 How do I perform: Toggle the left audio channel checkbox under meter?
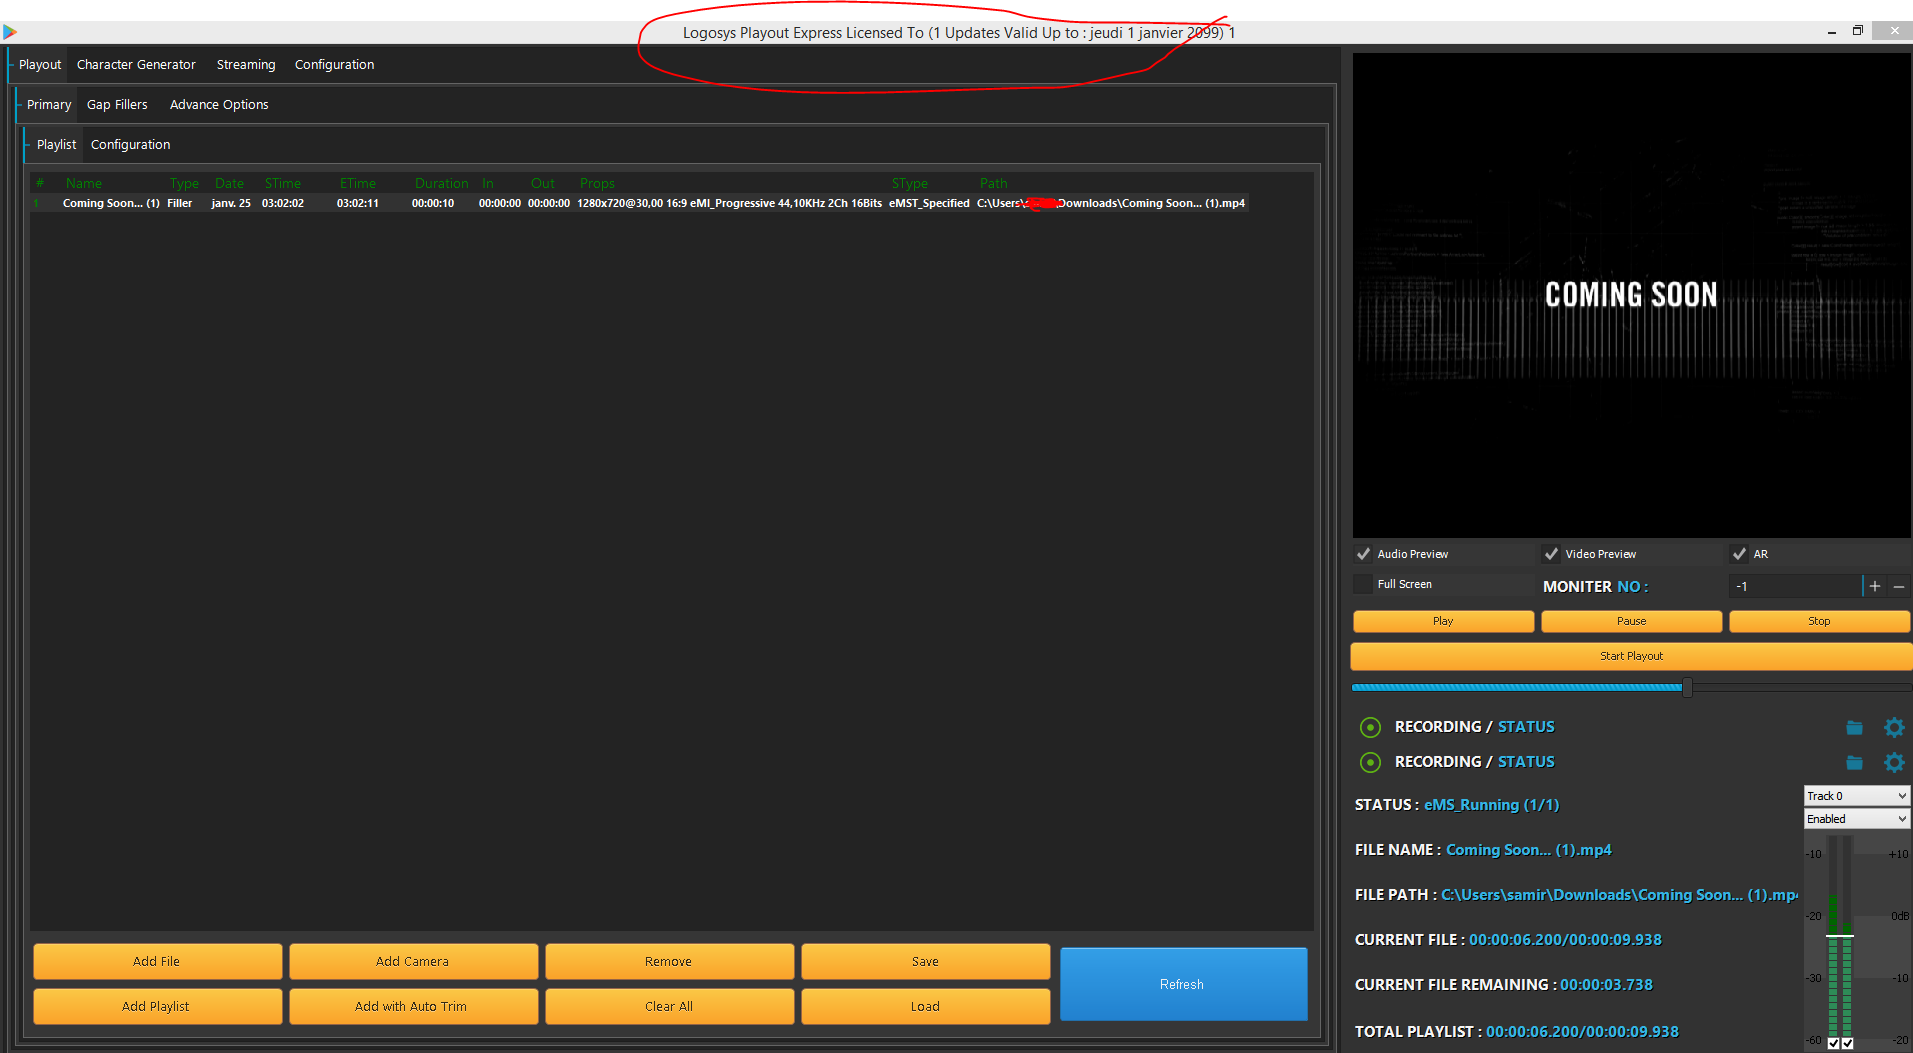click(x=1833, y=1044)
